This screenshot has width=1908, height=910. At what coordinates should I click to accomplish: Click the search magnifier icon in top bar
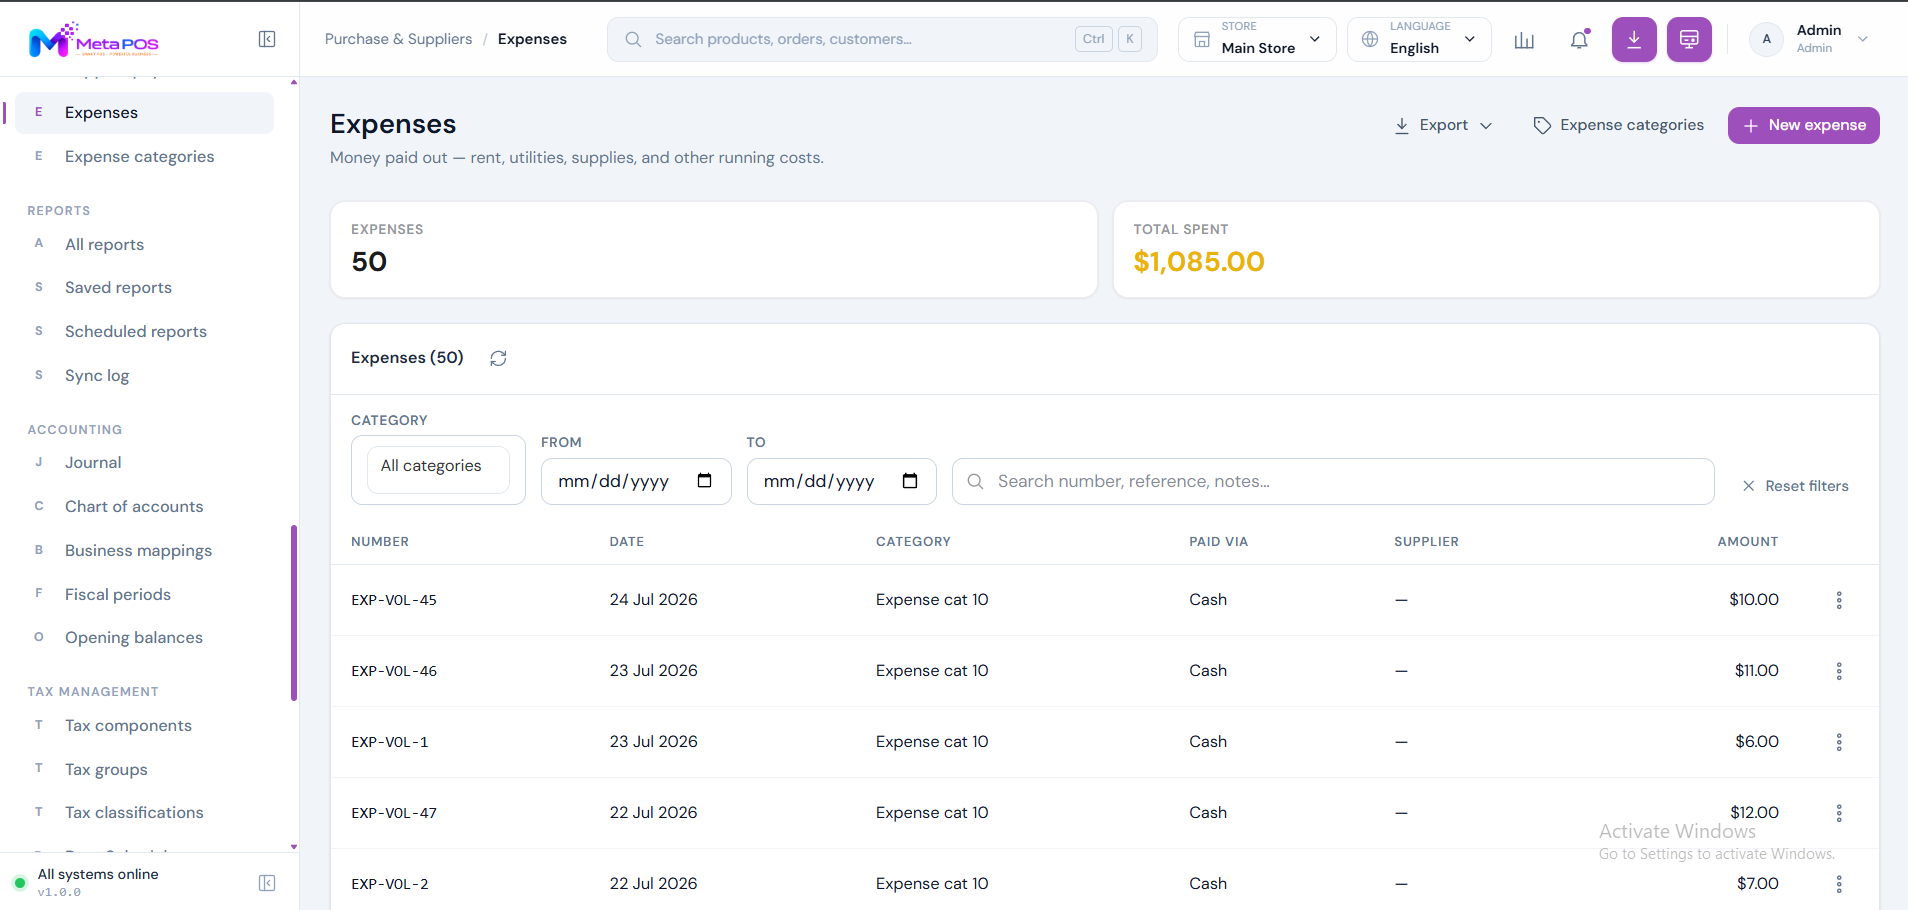point(633,39)
